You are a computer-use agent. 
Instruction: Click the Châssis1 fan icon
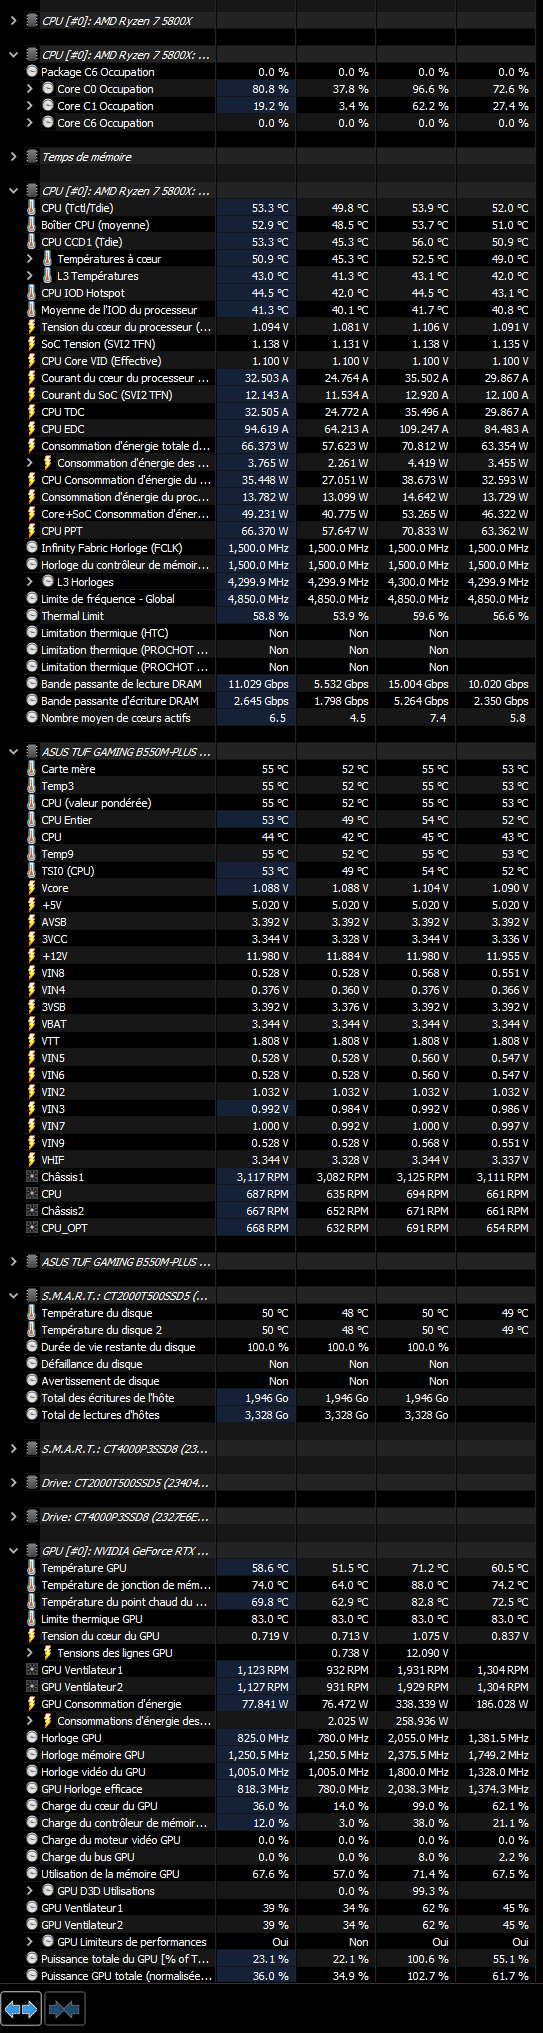tap(32, 1177)
